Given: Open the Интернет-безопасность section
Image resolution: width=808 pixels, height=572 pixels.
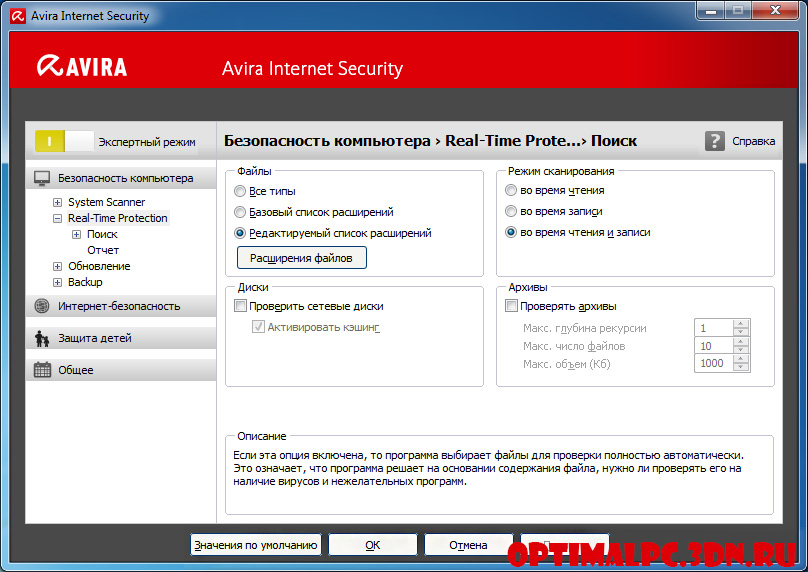Looking at the screenshot, I should pyautogui.click(x=121, y=306).
